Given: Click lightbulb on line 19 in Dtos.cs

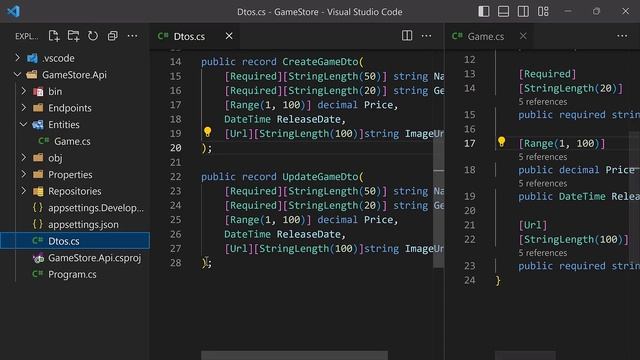Looking at the screenshot, I should point(207,132).
